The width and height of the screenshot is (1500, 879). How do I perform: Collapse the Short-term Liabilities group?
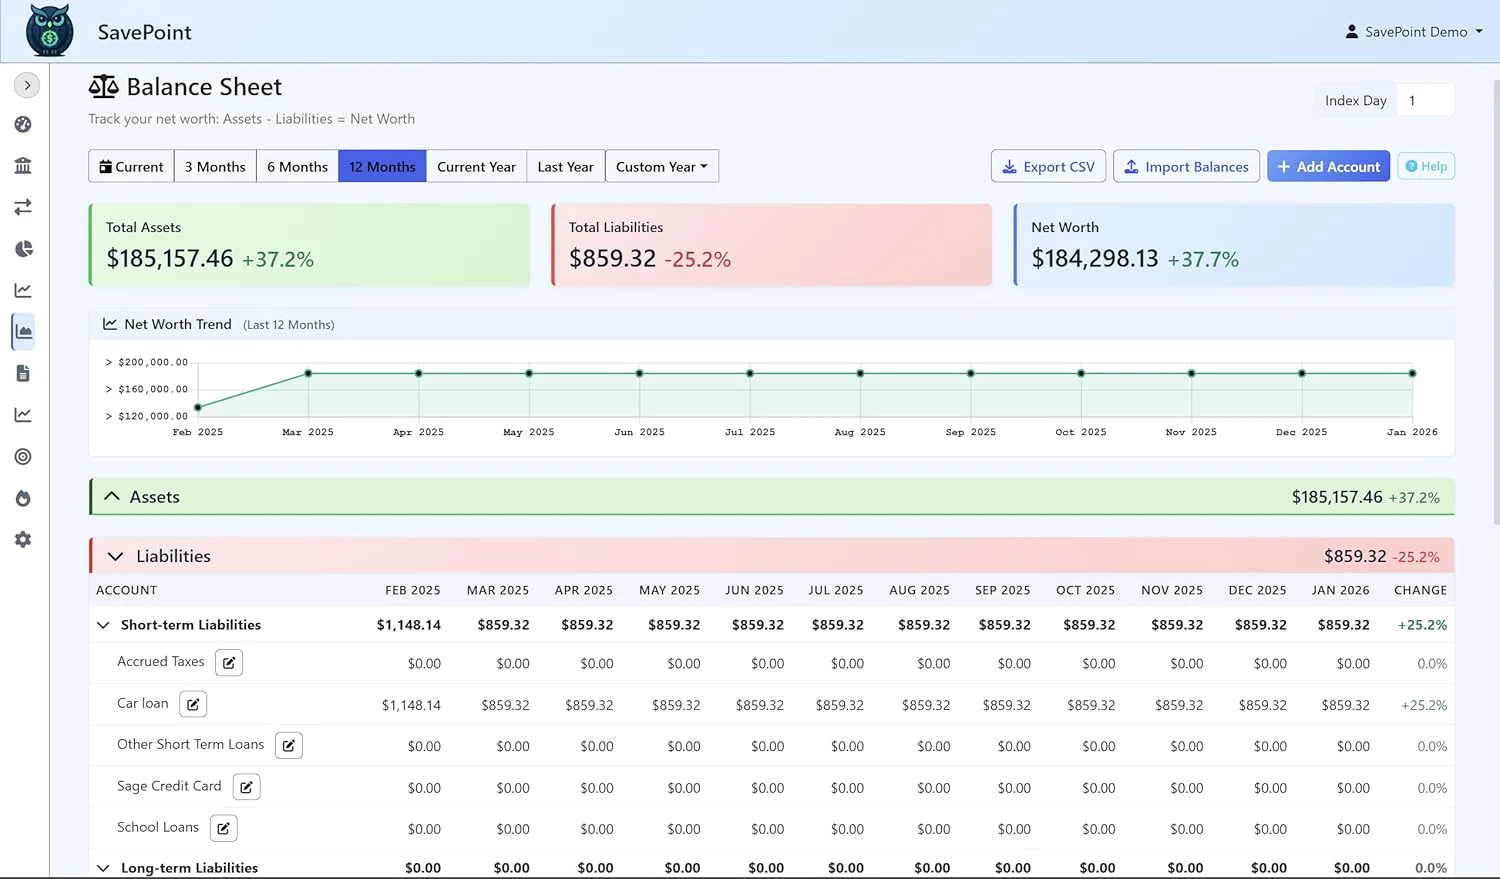coord(103,625)
